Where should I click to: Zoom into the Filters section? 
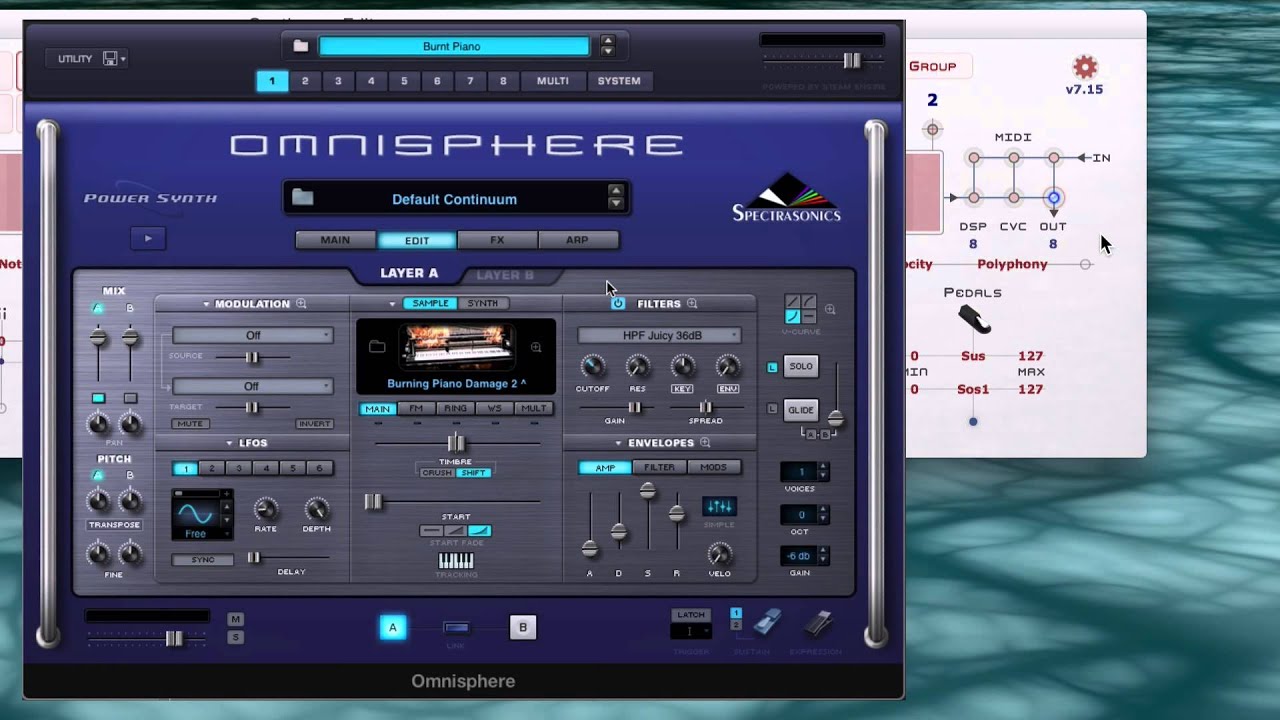692,304
